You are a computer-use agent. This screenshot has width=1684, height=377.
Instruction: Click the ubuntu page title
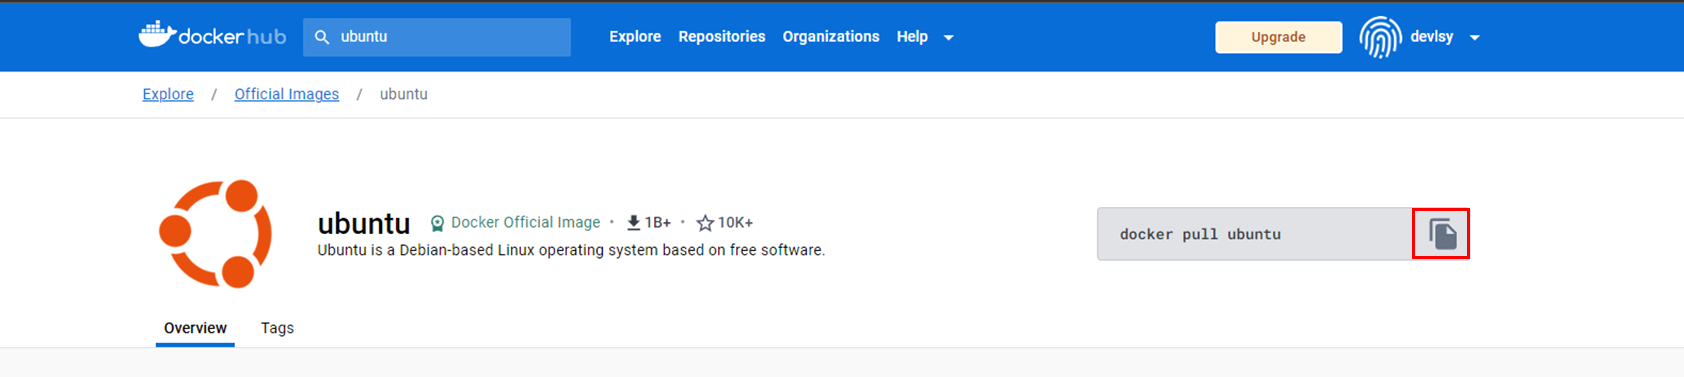tap(364, 223)
